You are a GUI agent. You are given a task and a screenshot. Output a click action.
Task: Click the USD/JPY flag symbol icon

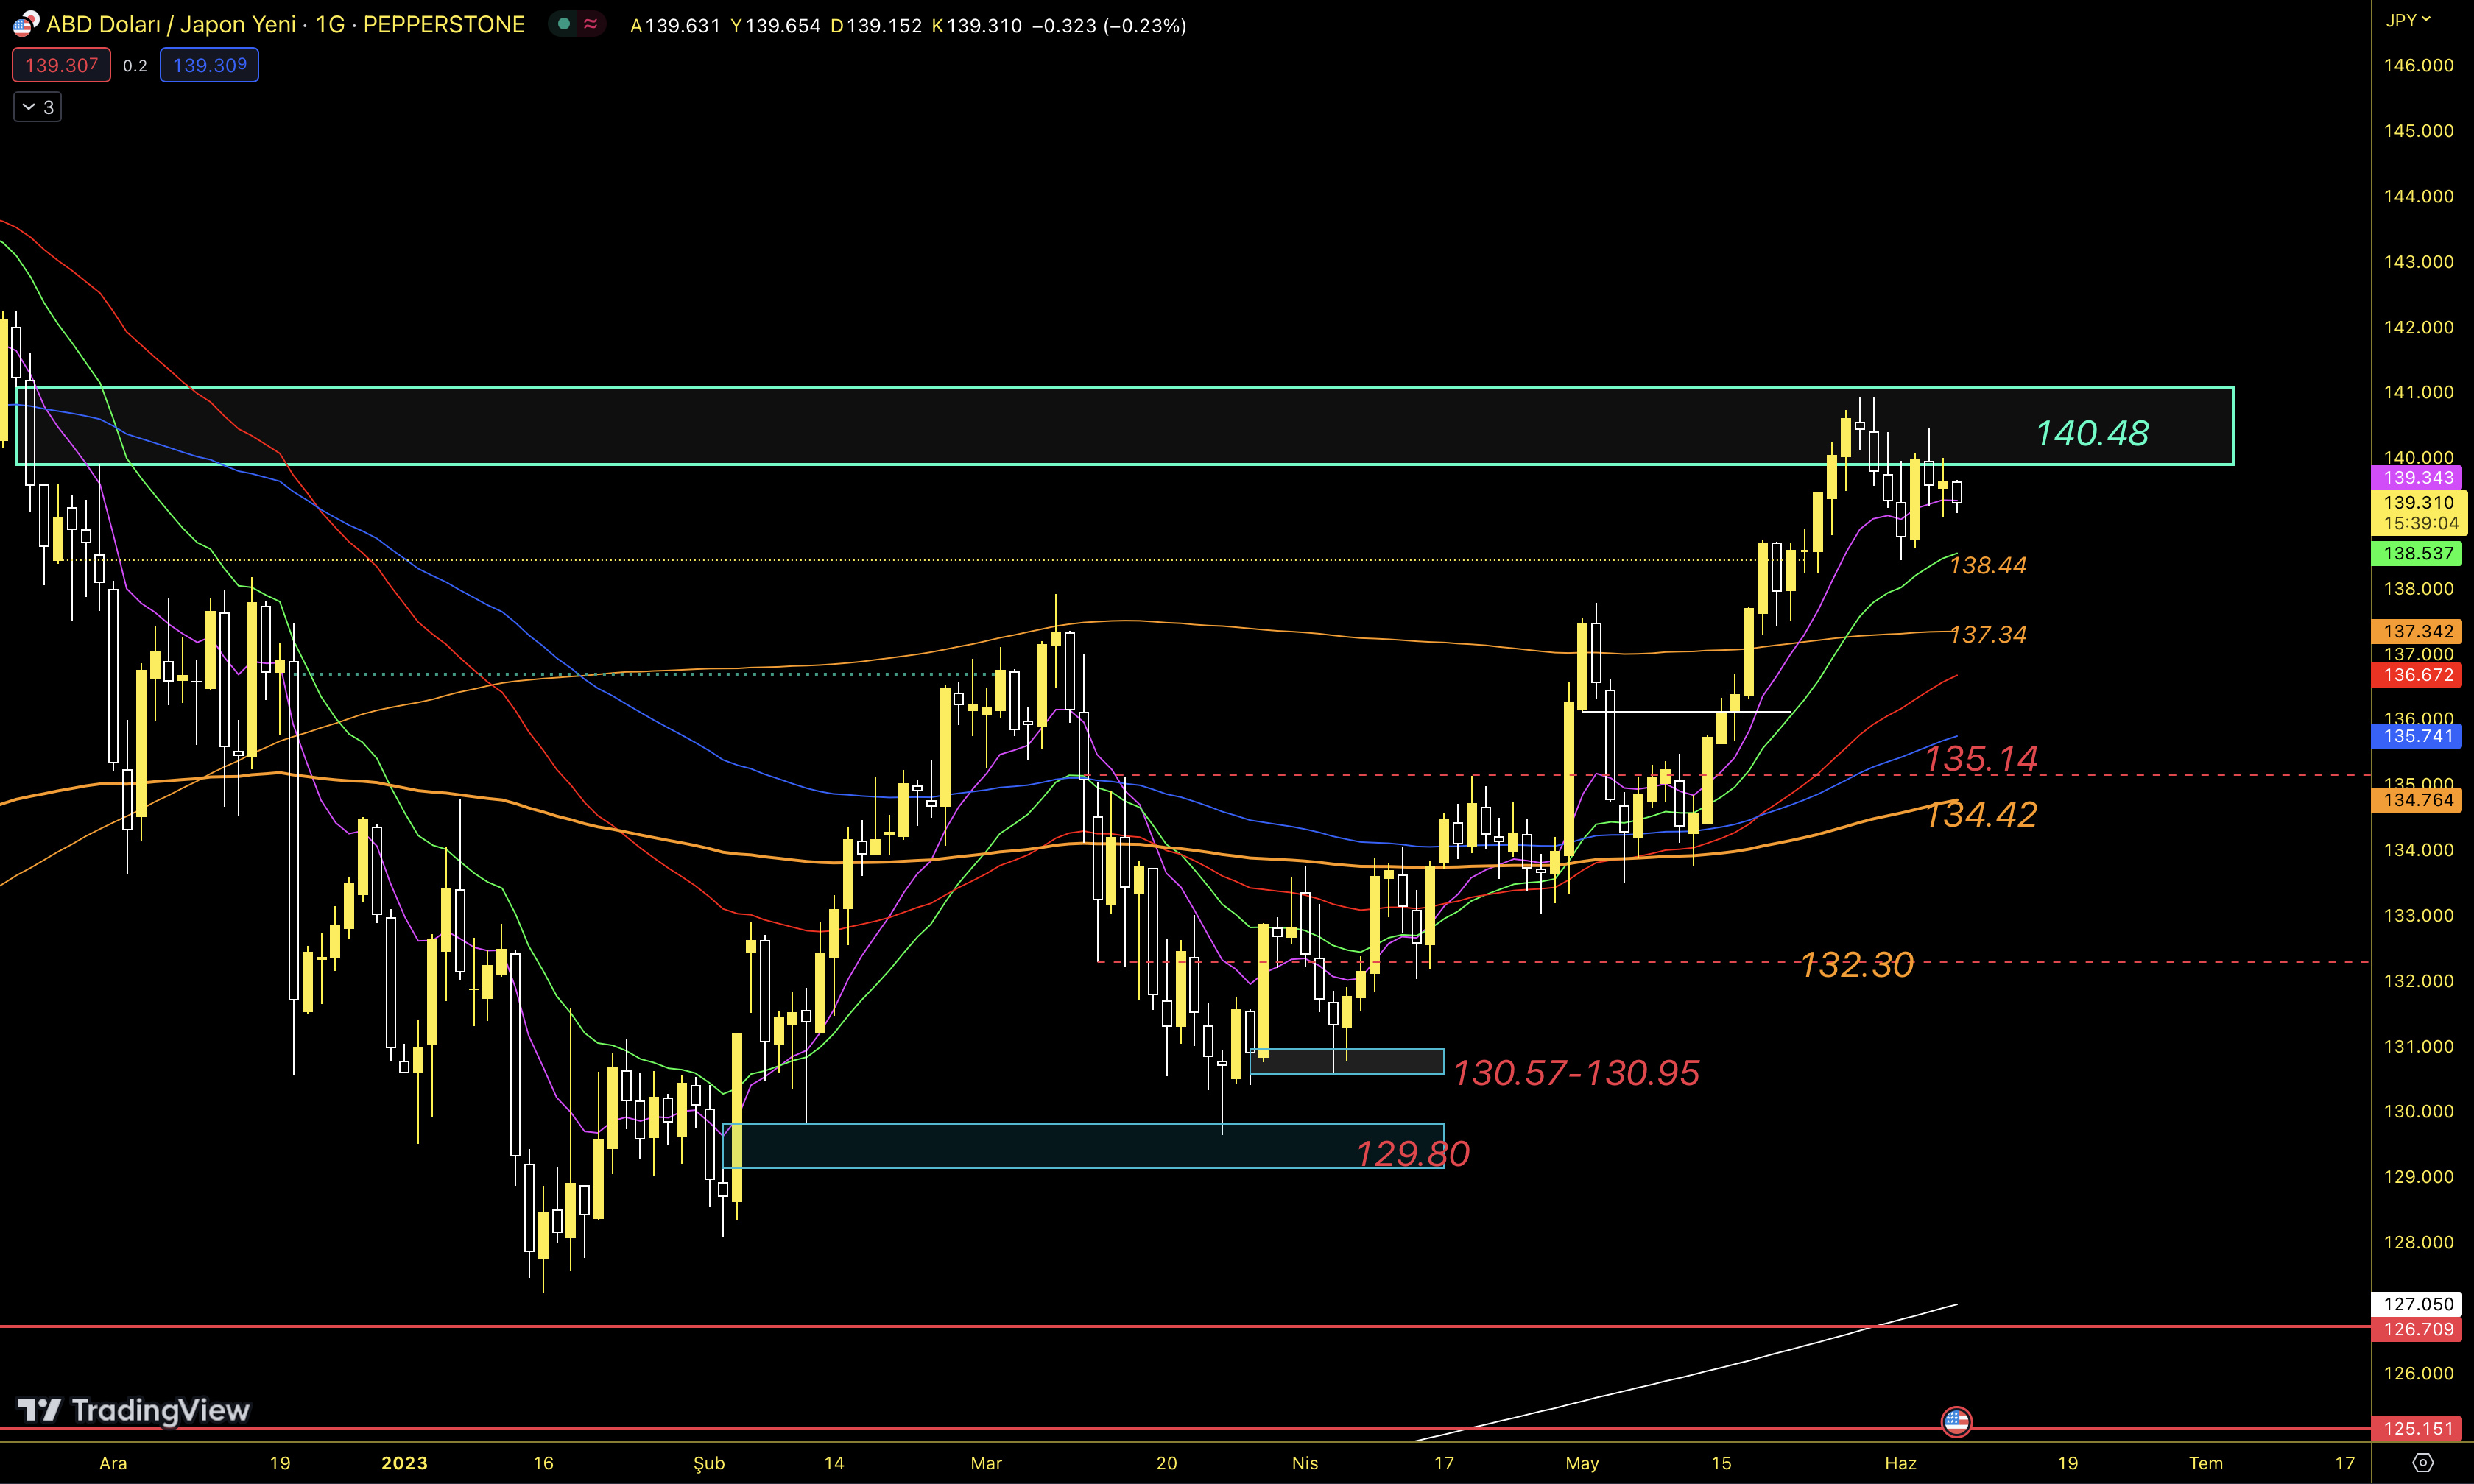tap(25, 24)
